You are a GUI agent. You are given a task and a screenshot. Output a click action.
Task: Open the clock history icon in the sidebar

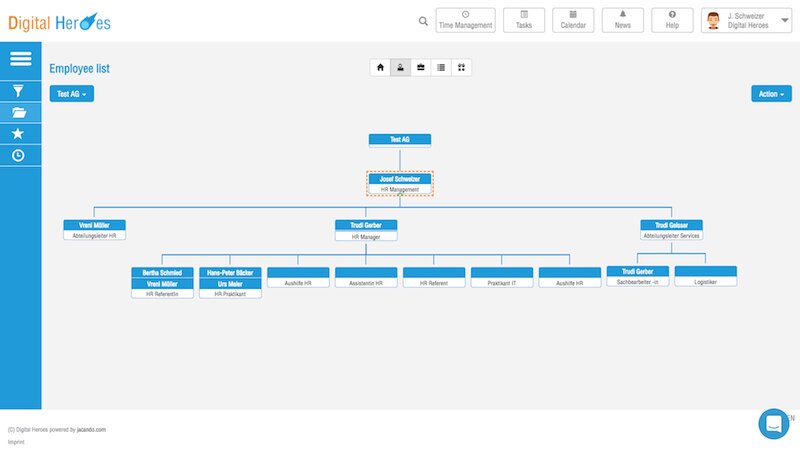click(x=19, y=155)
